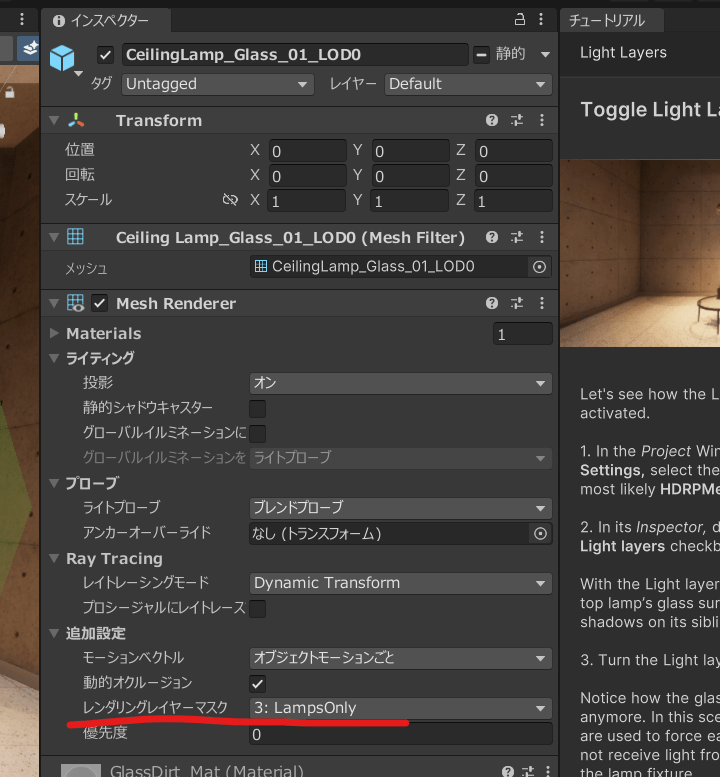Viewport: 720px width, 777px height.
Task: Switch to the インスペクター tab
Action: 101,20
